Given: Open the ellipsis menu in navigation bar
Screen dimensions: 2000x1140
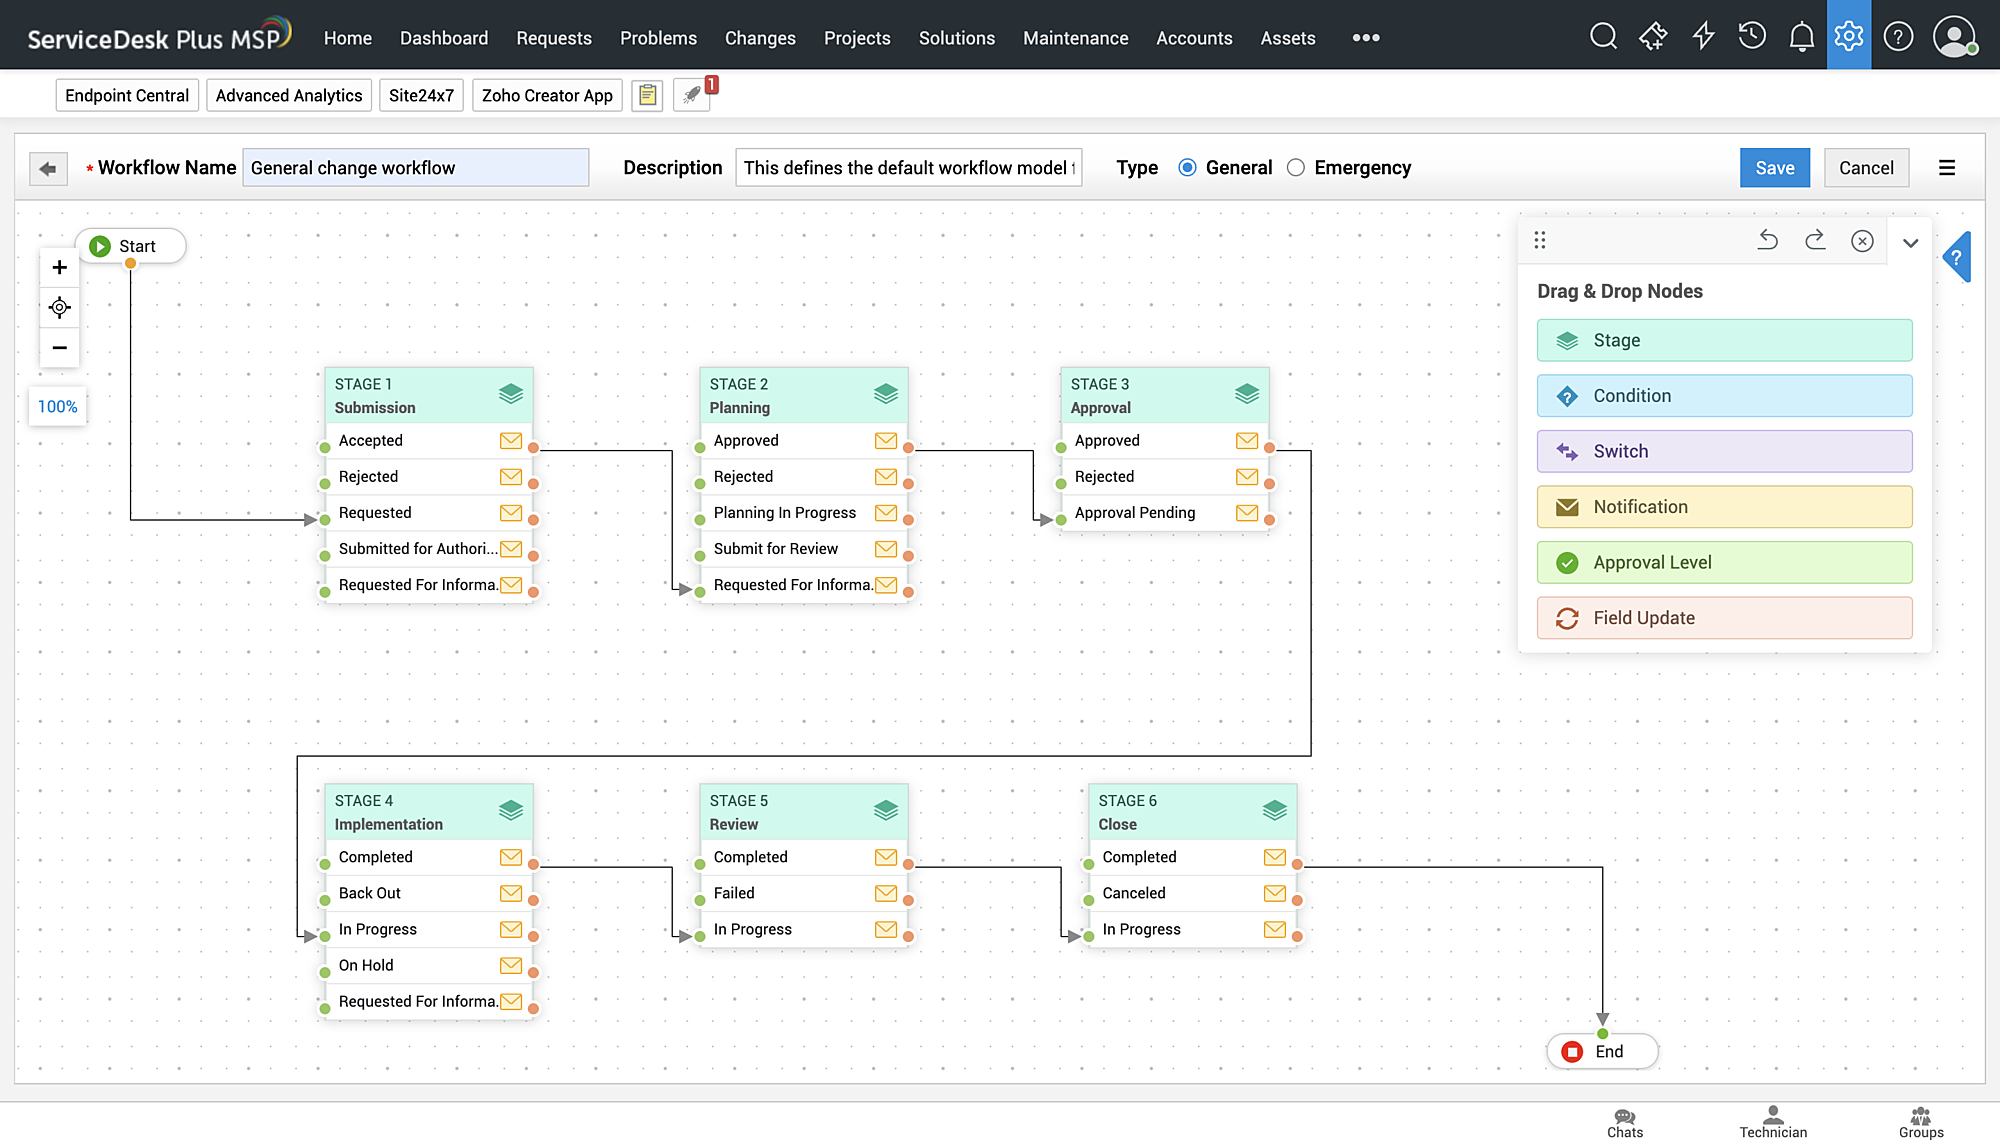Looking at the screenshot, I should pos(1365,38).
